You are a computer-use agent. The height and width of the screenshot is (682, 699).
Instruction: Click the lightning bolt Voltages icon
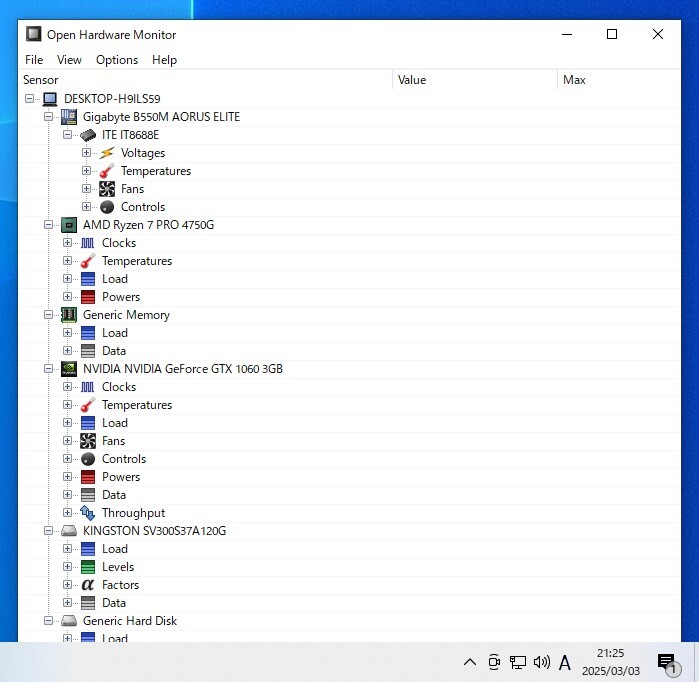tap(107, 153)
